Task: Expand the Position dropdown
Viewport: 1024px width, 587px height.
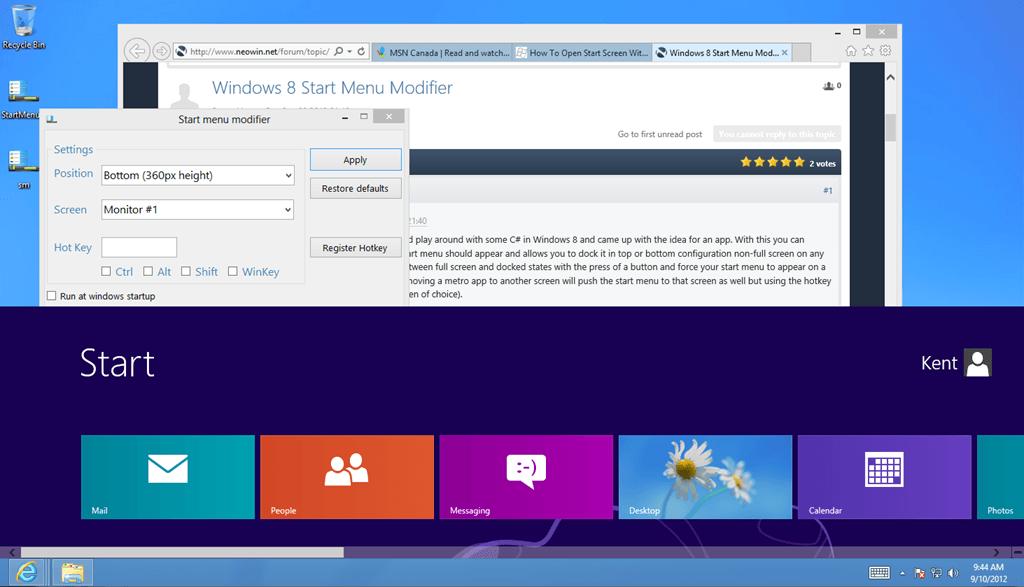Action: coord(198,176)
